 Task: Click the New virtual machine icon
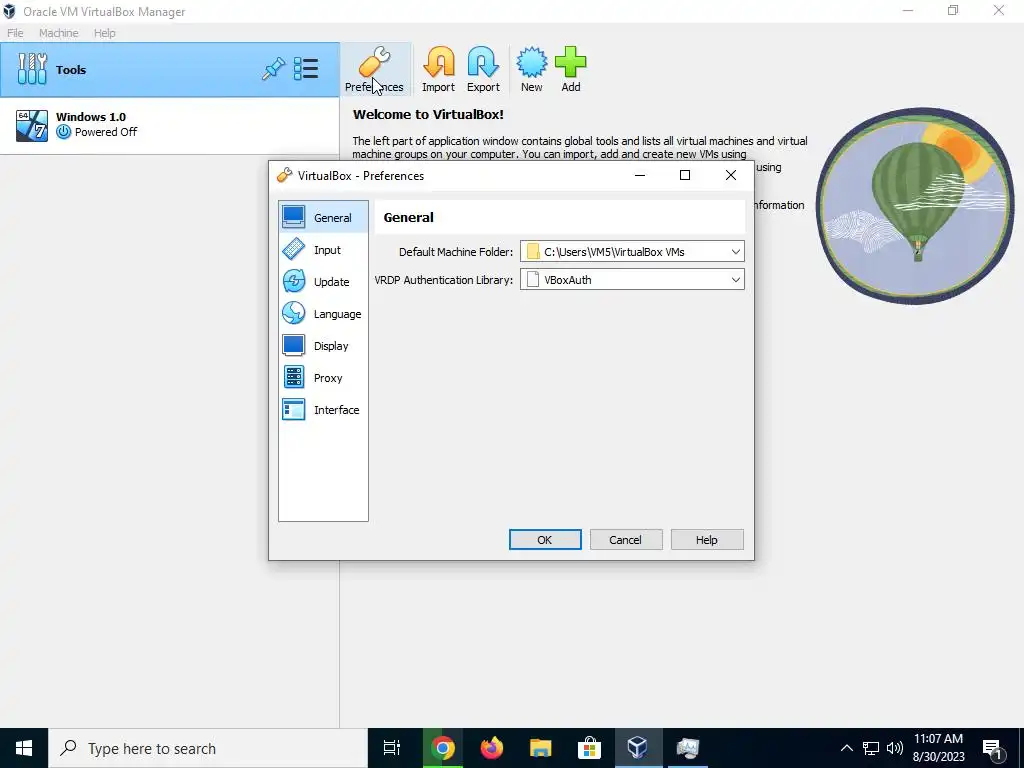[532, 62]
